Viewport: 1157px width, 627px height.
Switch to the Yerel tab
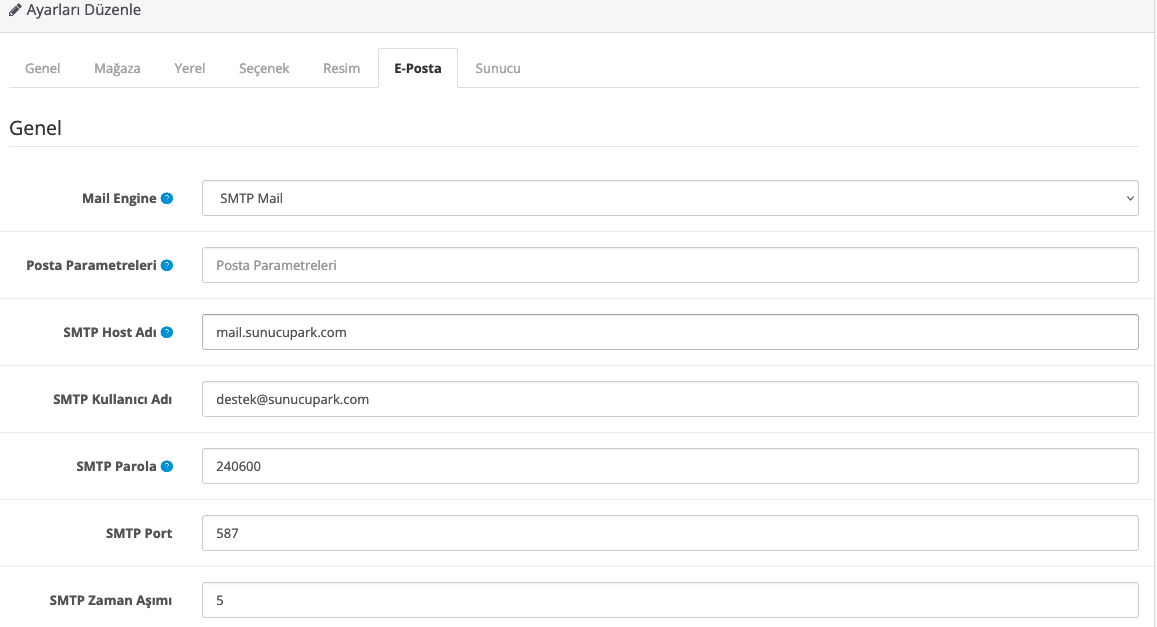click(190, 68)
